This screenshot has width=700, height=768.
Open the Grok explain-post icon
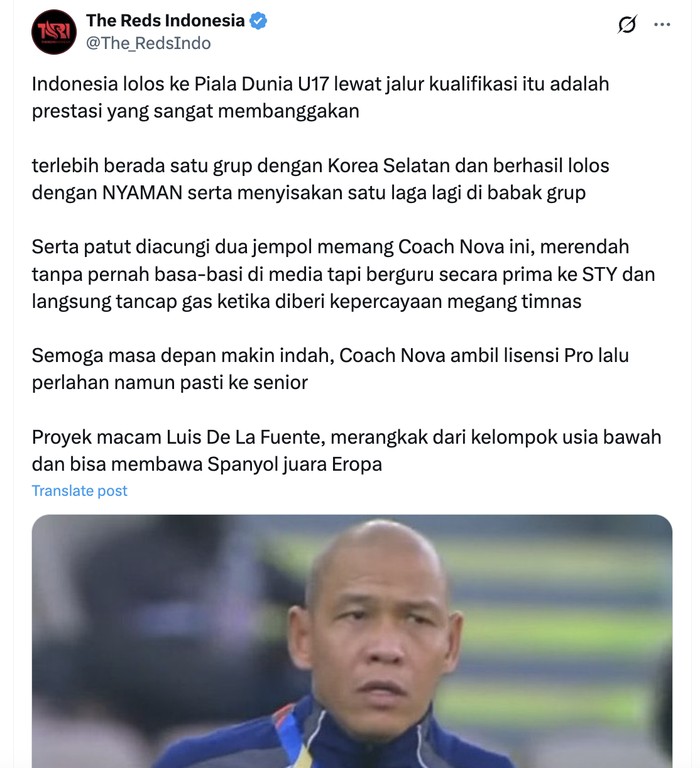pyautogui.click(x=627, y=24)
